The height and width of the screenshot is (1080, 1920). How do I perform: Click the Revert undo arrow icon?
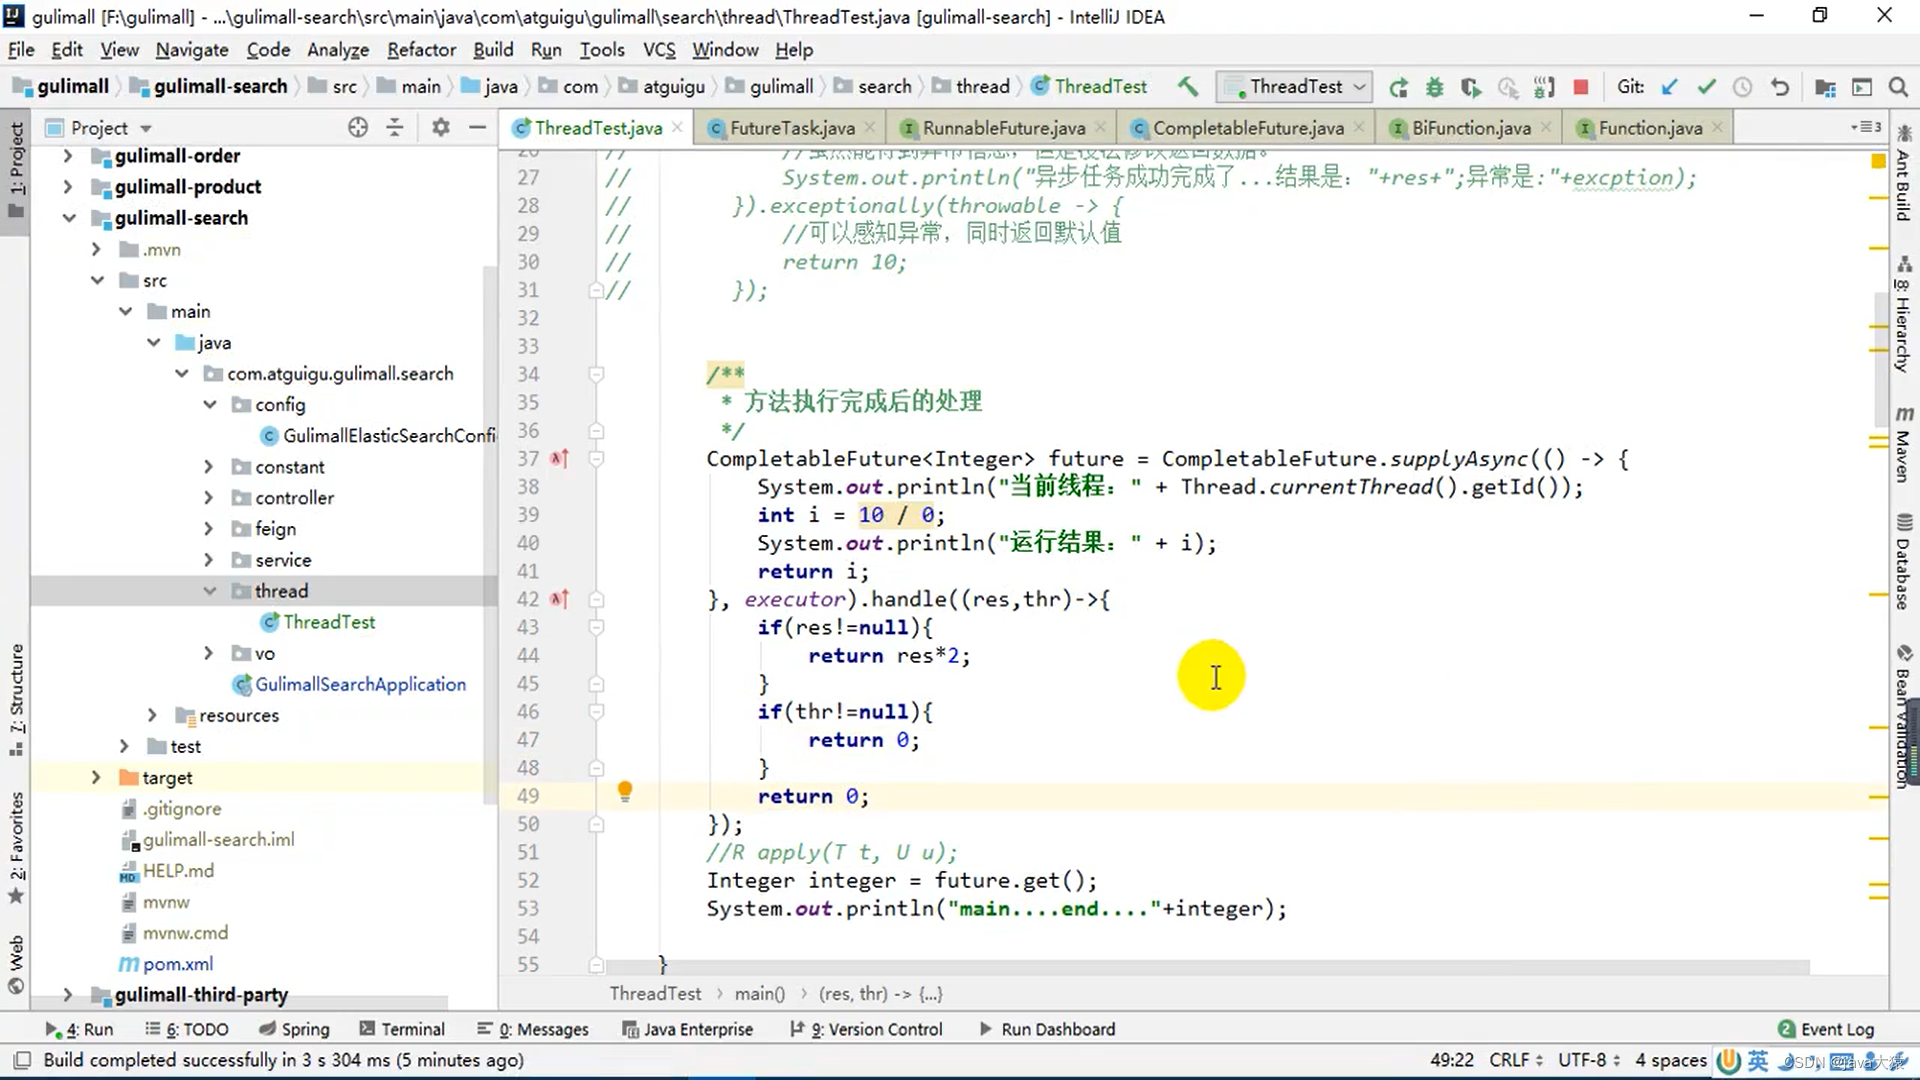(x=1780, y=87)
